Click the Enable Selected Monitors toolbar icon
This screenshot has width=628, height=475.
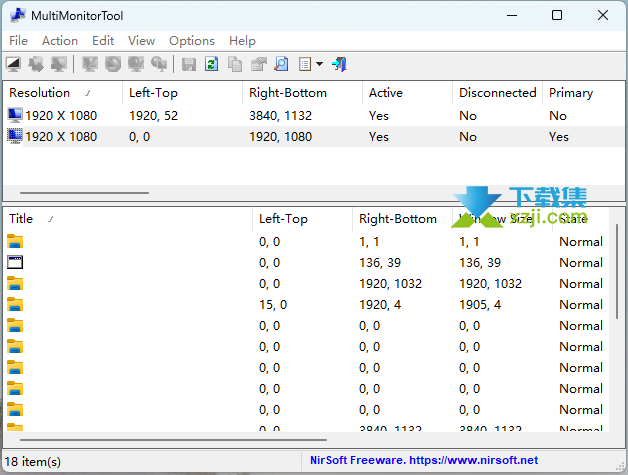(x=90, y=64)
